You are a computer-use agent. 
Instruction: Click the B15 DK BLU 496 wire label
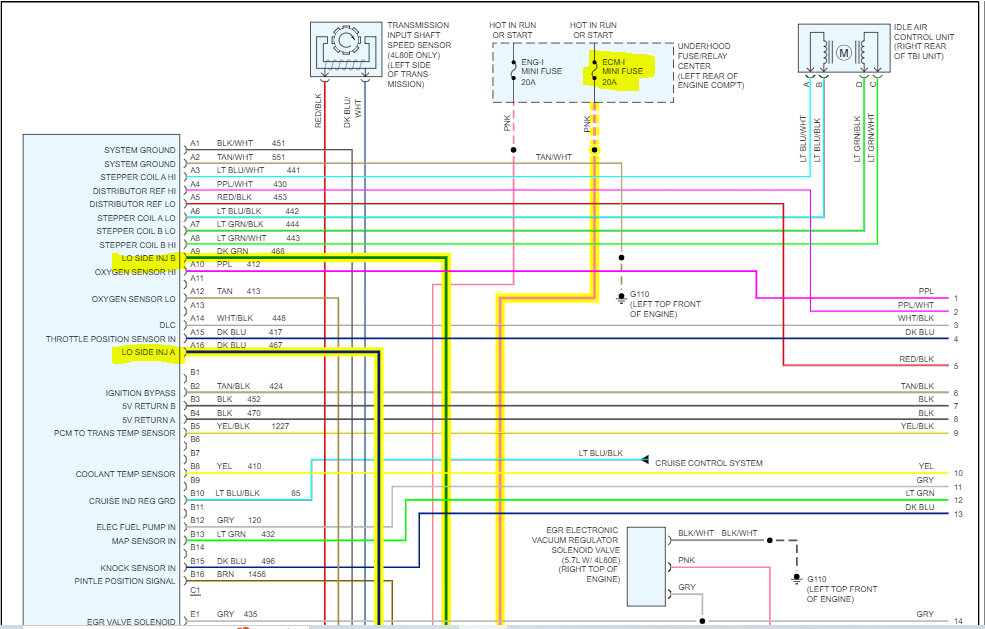pyautogui.click(x=232, y=561)
